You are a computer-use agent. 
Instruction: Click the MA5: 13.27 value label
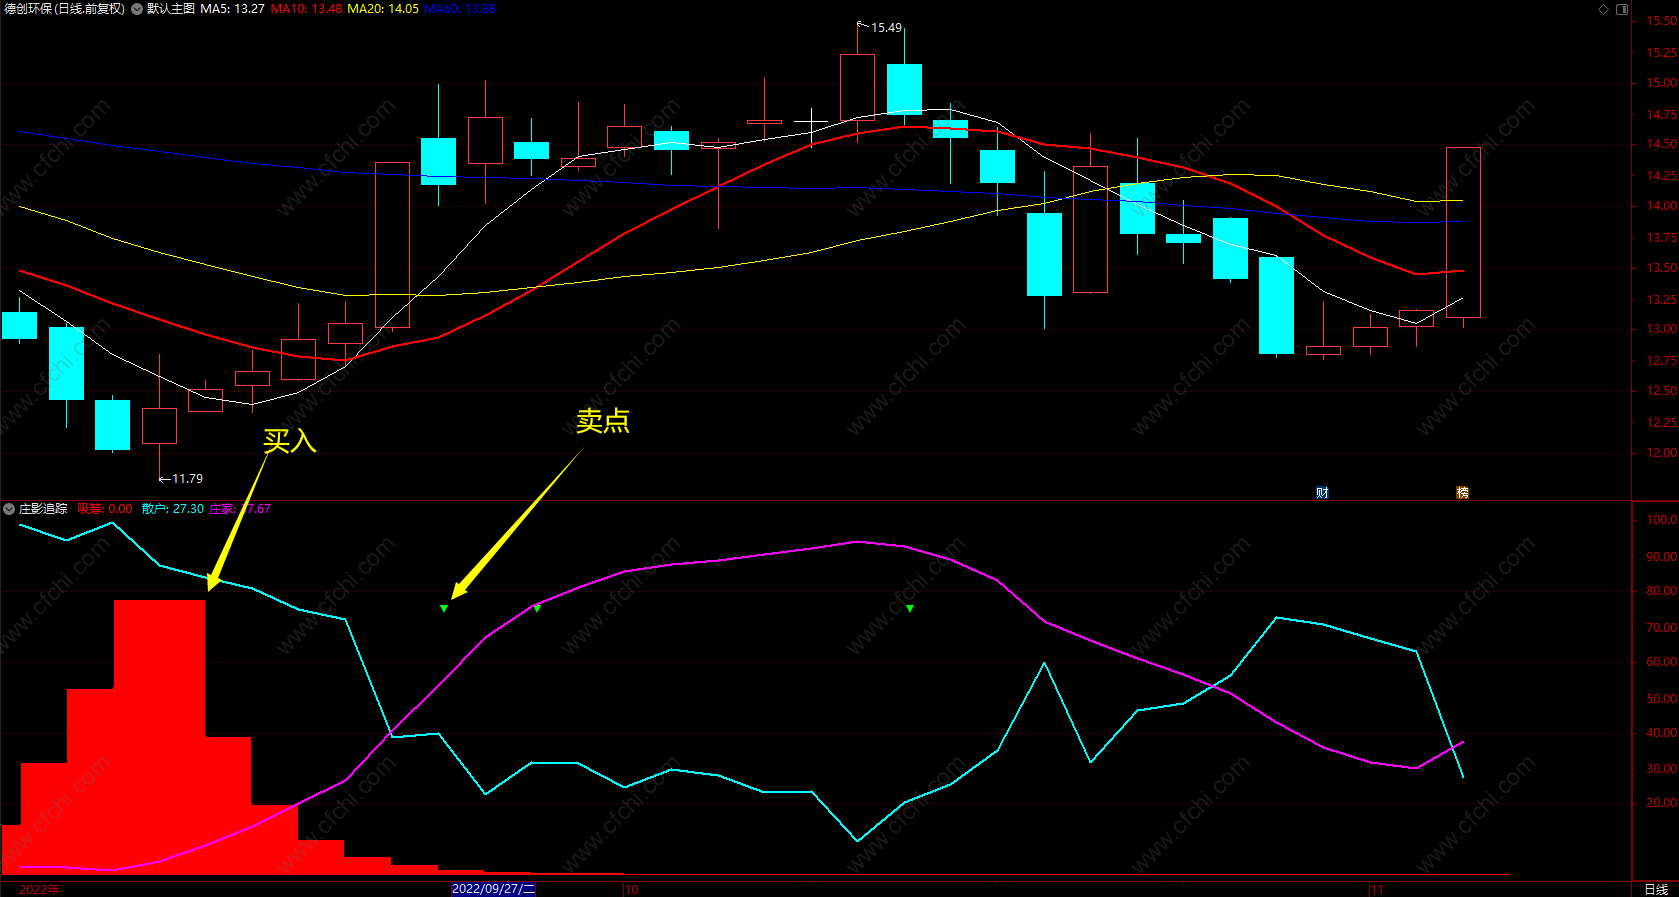pos(233,9)
